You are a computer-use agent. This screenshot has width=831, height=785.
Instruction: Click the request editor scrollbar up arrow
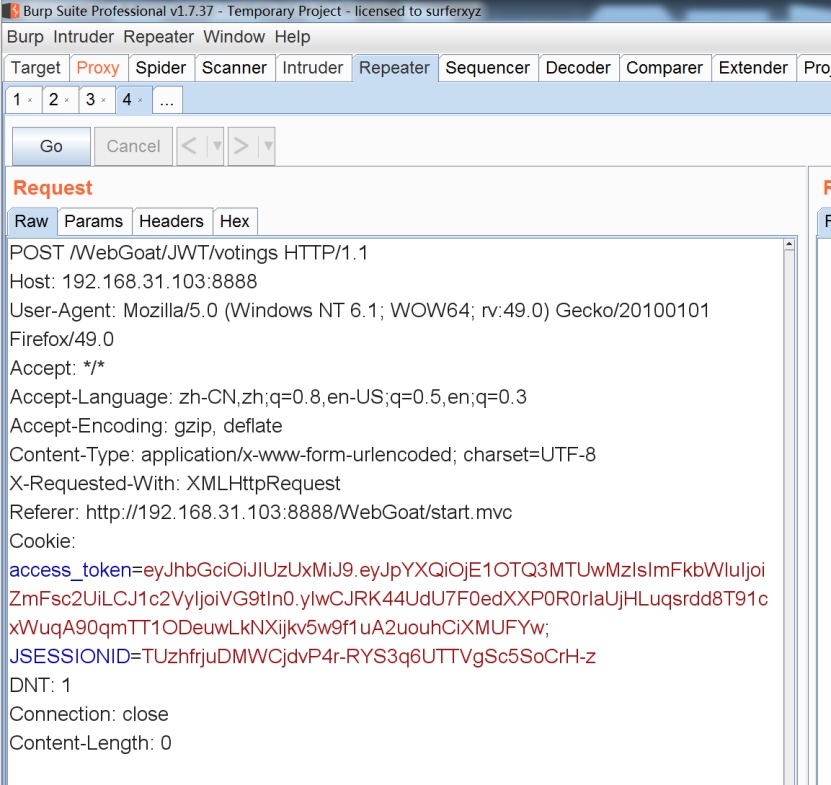pos(789,244)
